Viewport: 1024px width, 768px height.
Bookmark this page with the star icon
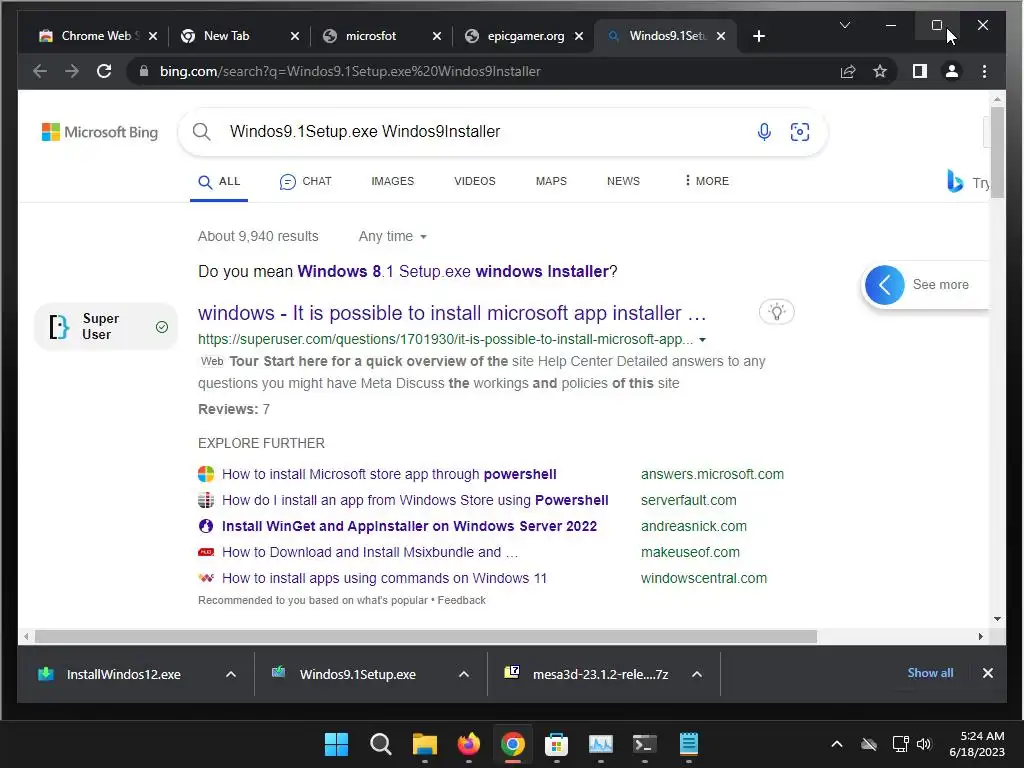[880, 71]
